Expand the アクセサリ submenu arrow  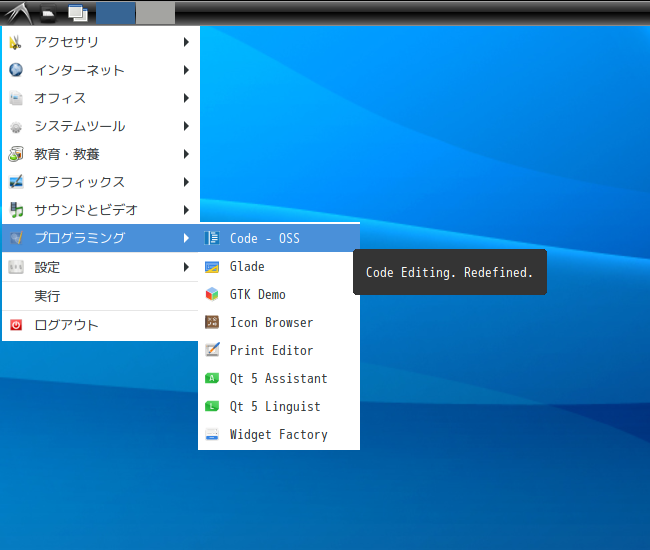click(186, 42)
